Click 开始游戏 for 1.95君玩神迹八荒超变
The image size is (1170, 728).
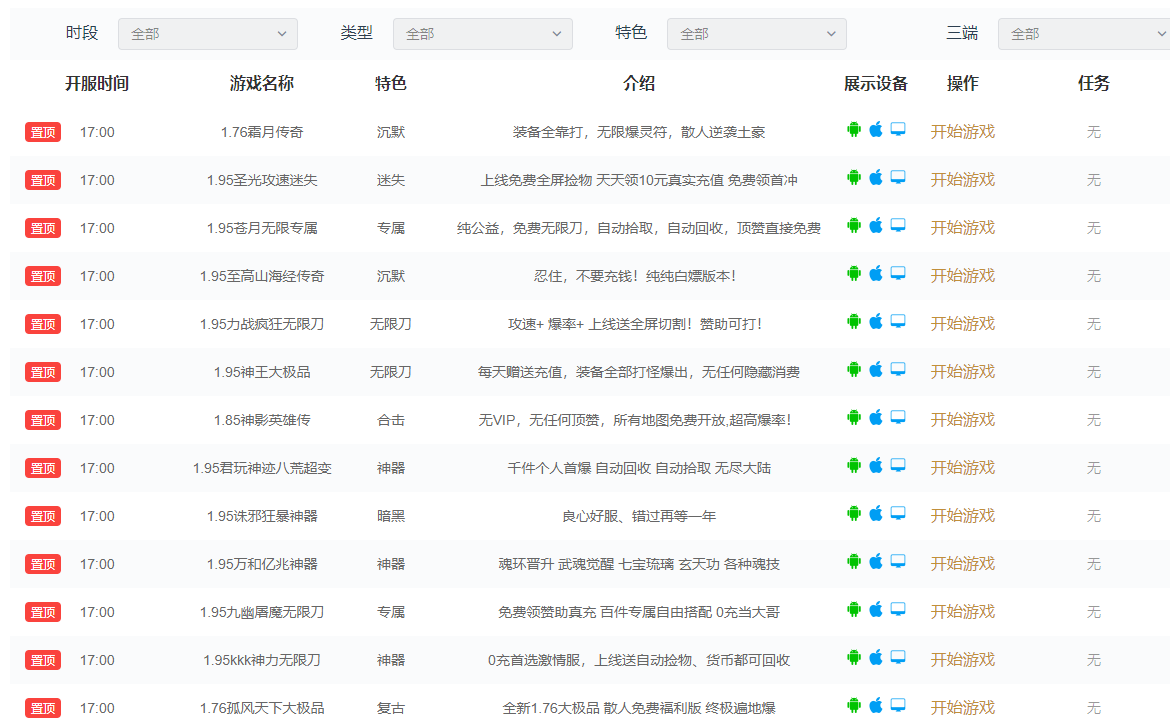pyautogui.click(x=963, y=468)
